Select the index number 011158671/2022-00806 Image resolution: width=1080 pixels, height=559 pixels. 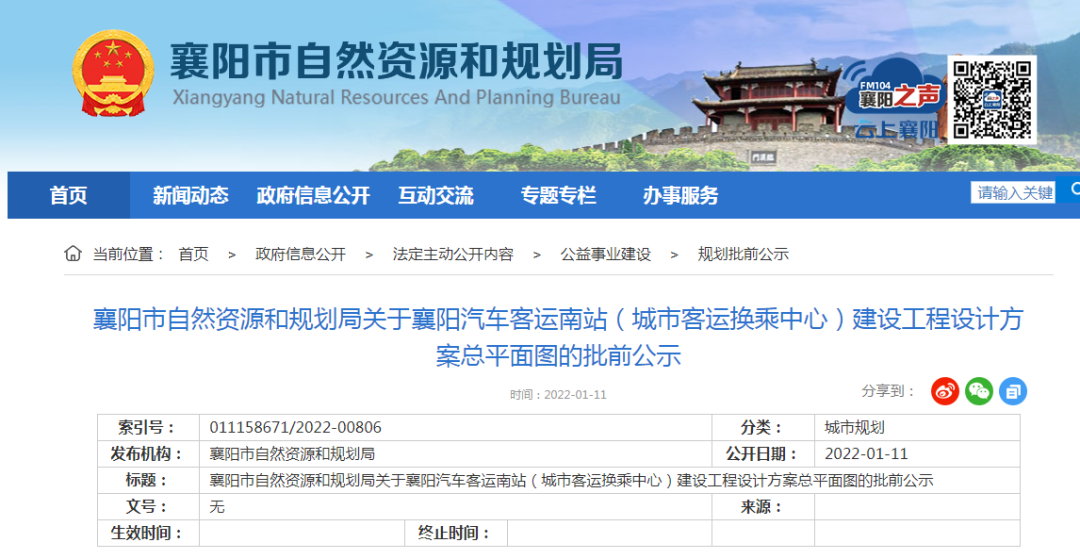(295, 428)
